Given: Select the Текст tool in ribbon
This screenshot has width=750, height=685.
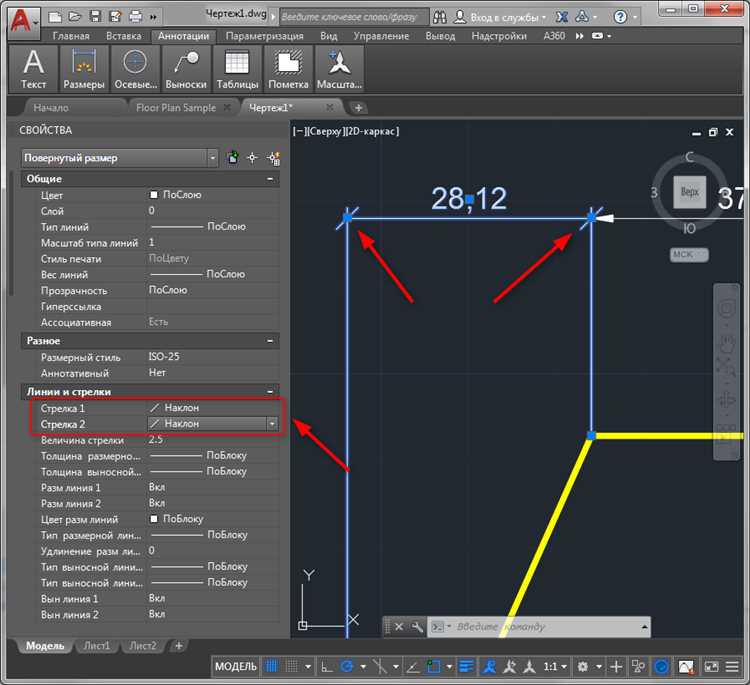Looking at the screenshot, I should pos(33,69).
